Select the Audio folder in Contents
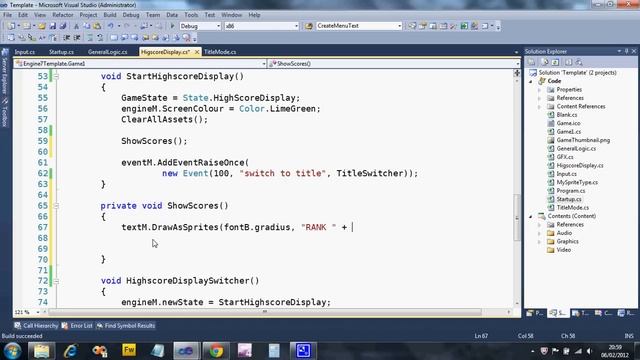The width and height of the screenshot is (640, 360). [564, 233]
